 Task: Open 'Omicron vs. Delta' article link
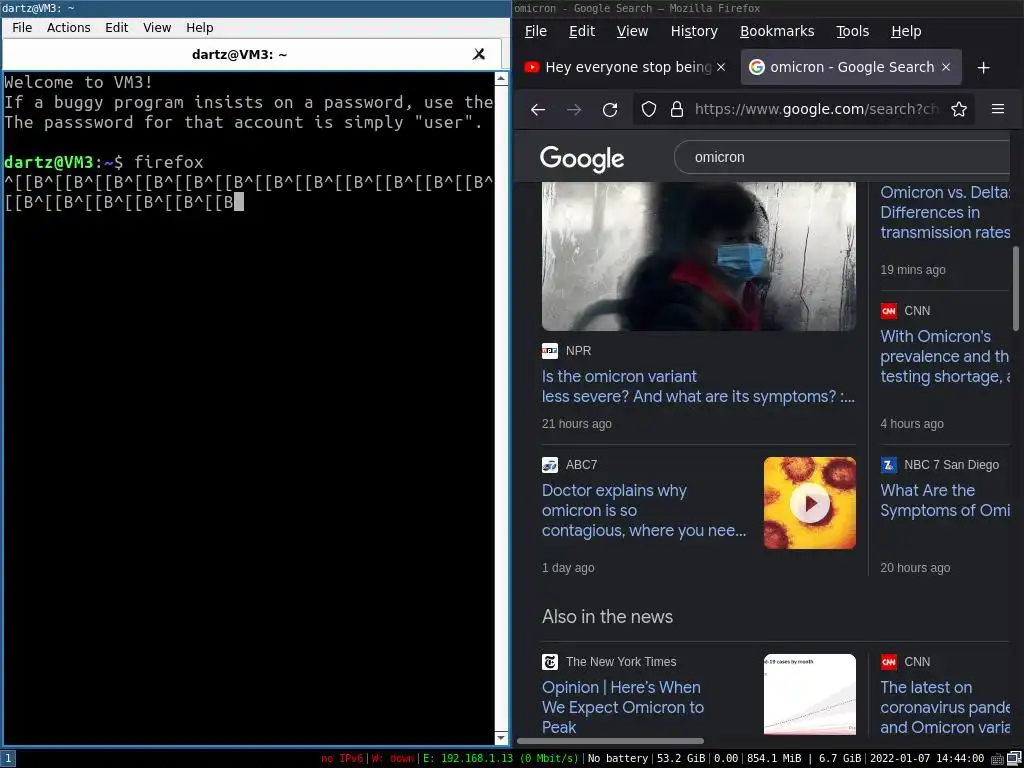pyautogui.click(x=945, y=212)
